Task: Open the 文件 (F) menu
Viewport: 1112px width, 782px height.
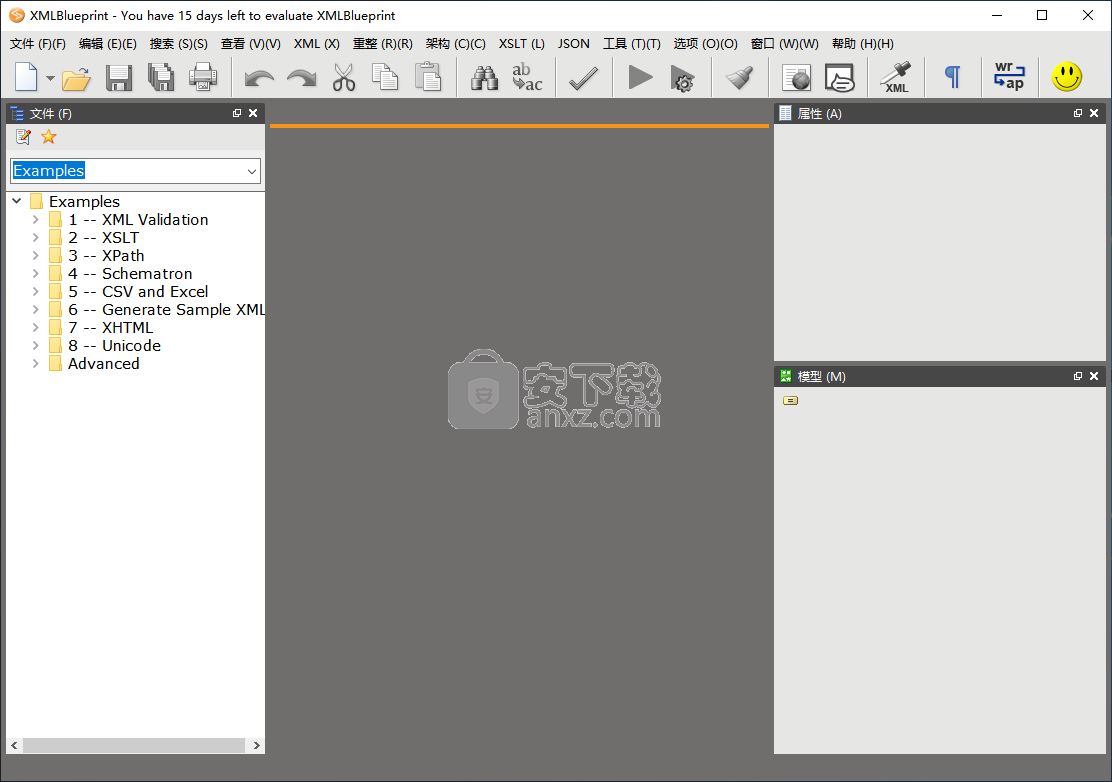Action: click(38, 44)
